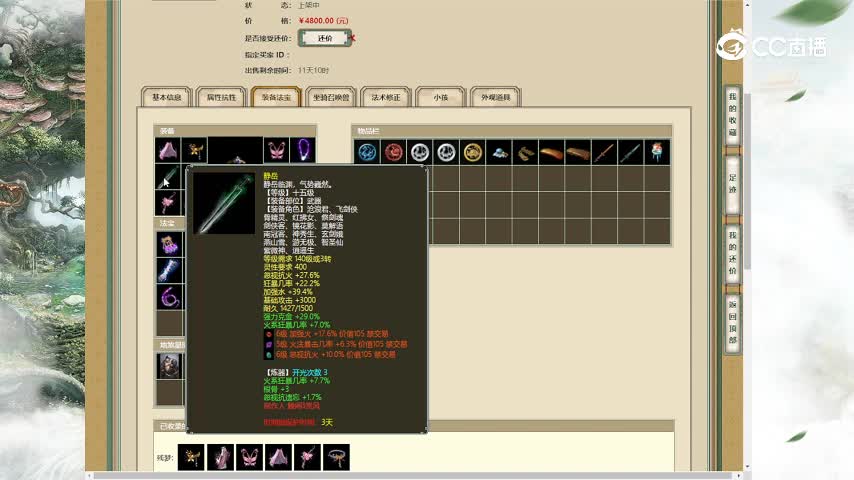Open 我的收藏 in the right sidebar

coord(733,114)
